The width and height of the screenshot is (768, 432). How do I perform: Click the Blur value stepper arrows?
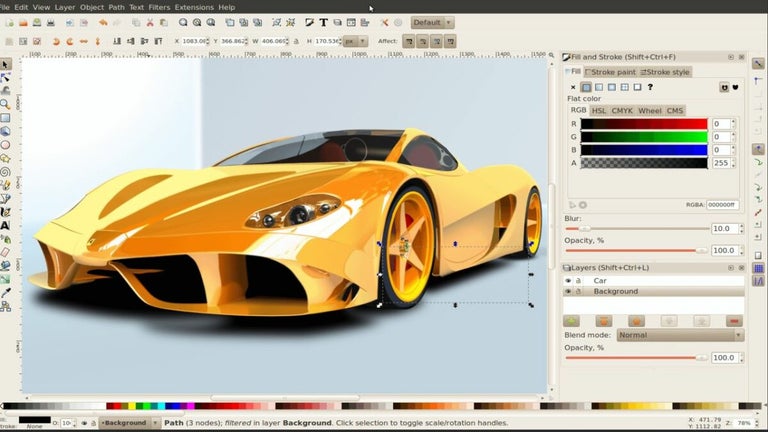(741, 229)
